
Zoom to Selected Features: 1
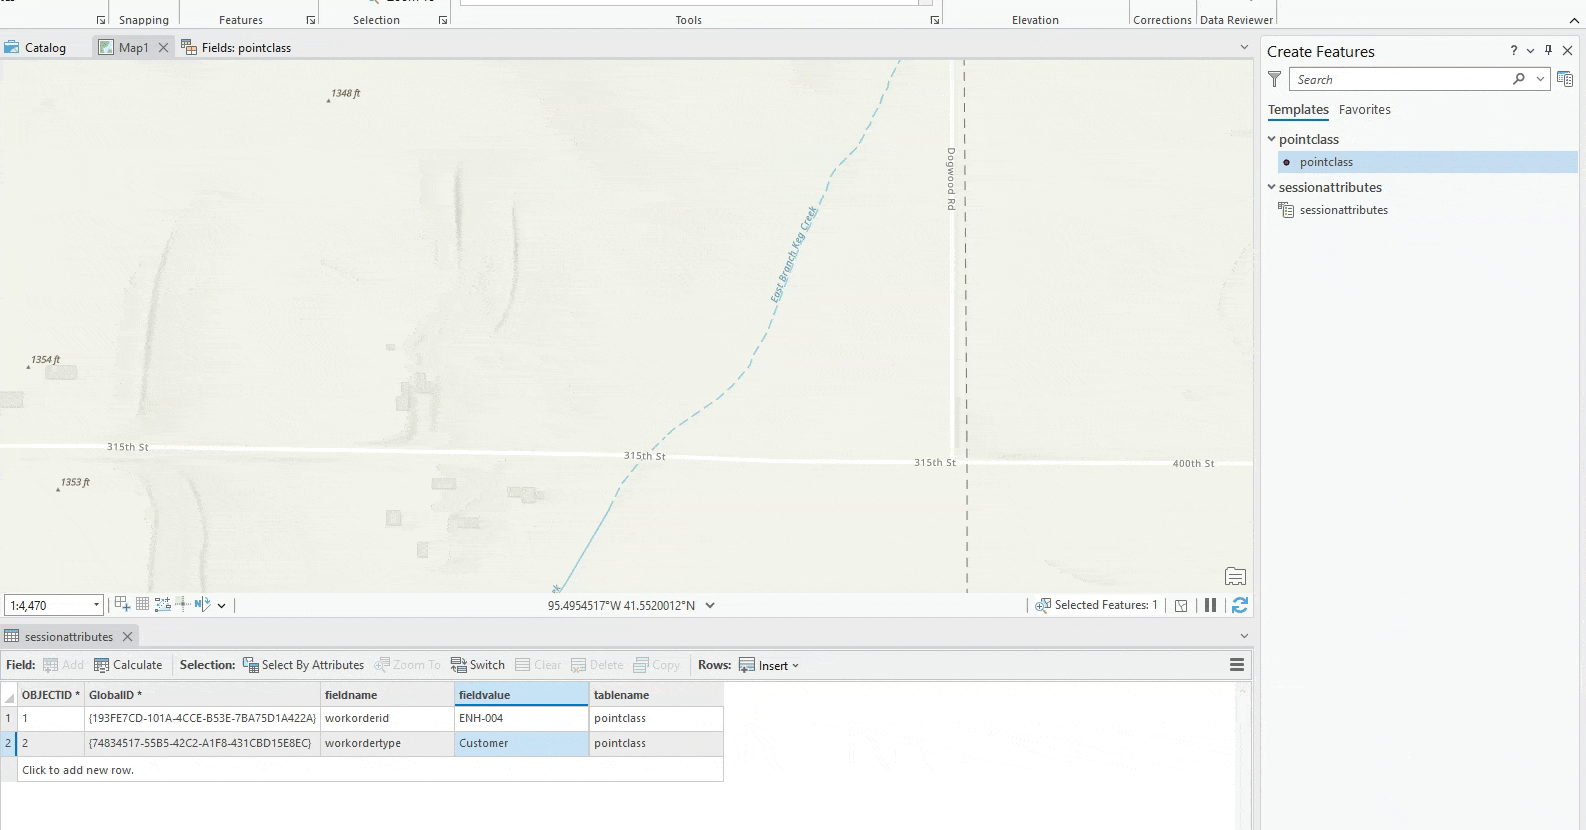(x=1096, y=605)
